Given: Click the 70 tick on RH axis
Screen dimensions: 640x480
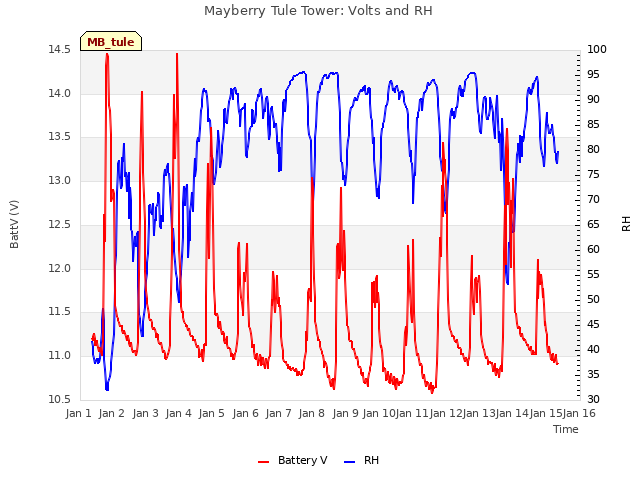Looking at the screenshot, I should point(593,199).
